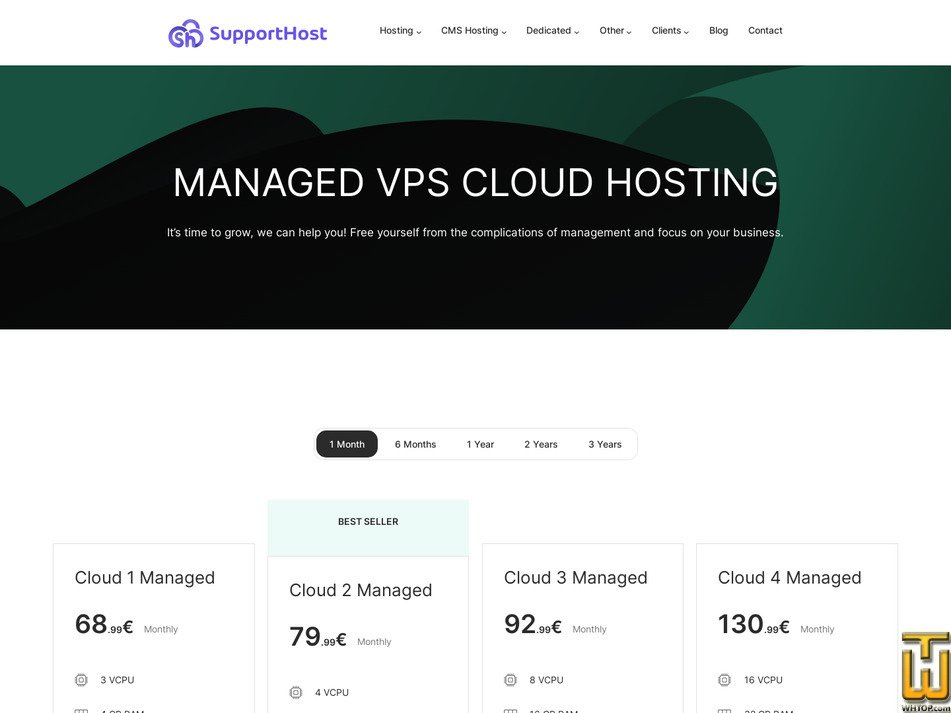Open the Blog page
Viewport: 951px width, 713px height.
tap(718, 31)
